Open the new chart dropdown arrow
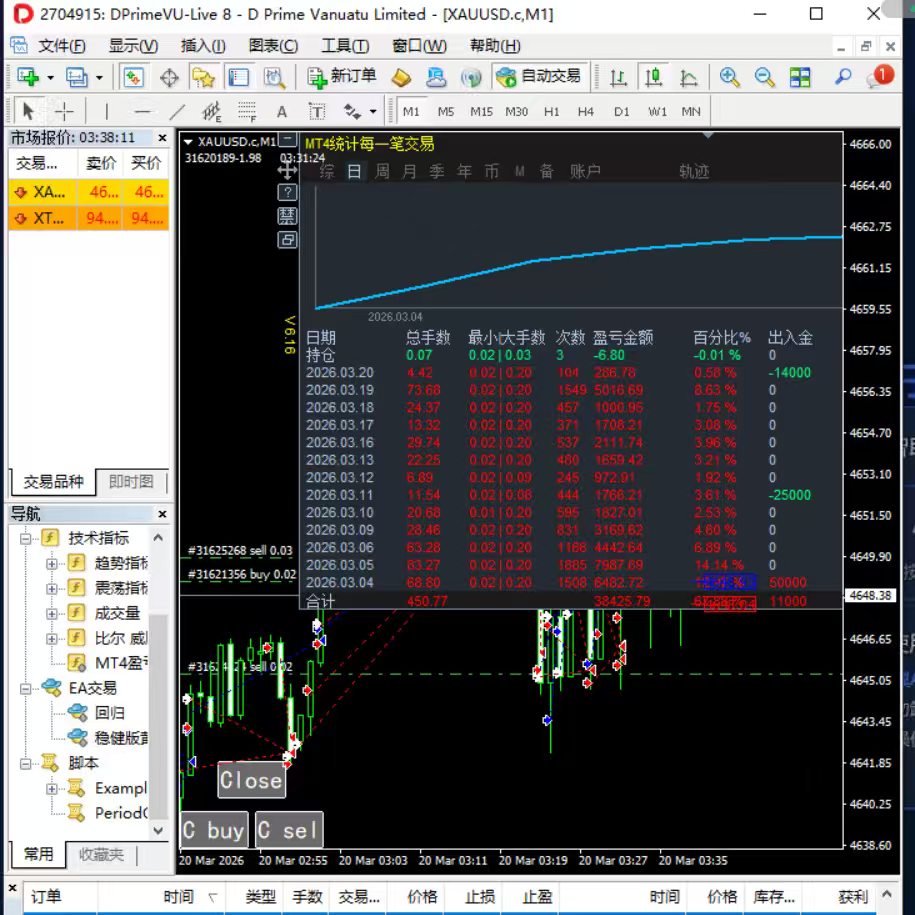The width and height of the screenshot is (915, 915). pos(50,78)
